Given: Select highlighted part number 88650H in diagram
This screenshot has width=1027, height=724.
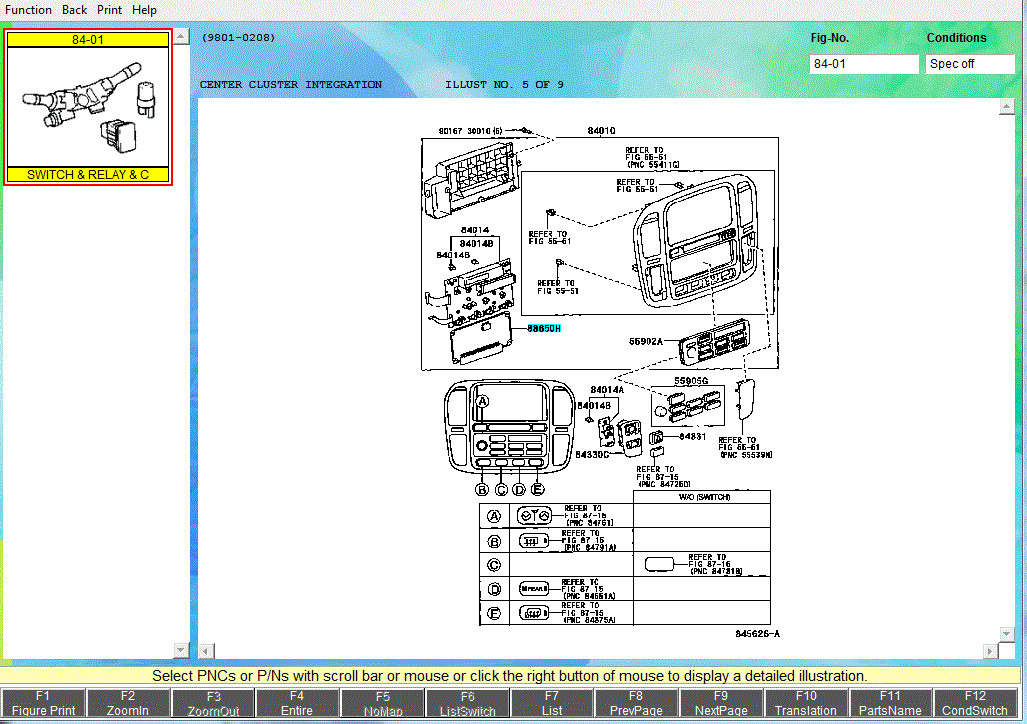Looking at the screenshot, I should tap(544, 328).
